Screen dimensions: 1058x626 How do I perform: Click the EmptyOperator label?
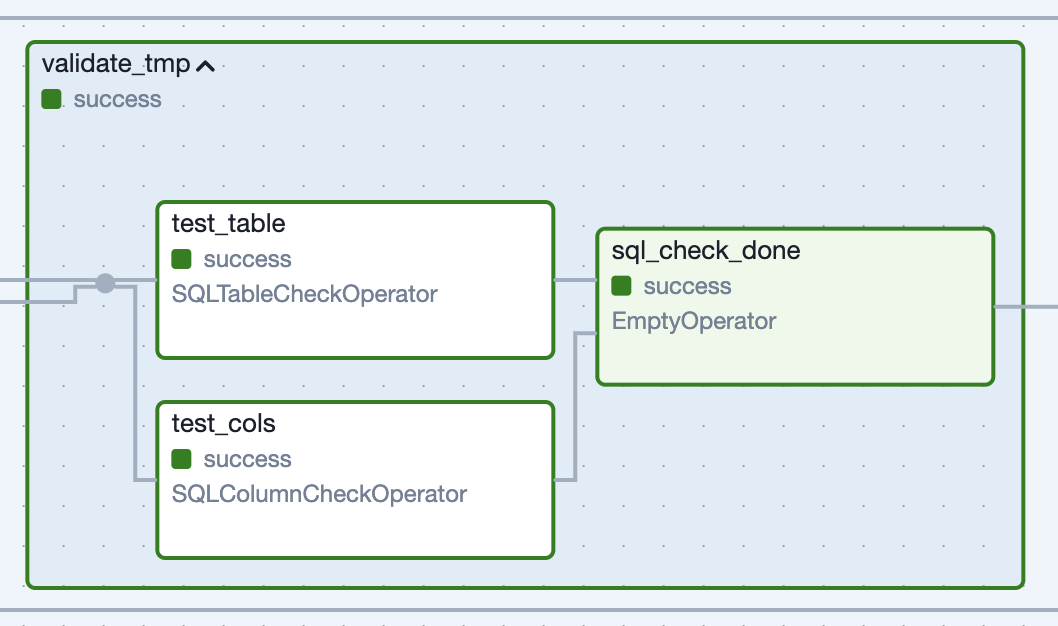[x=694, y=321]
